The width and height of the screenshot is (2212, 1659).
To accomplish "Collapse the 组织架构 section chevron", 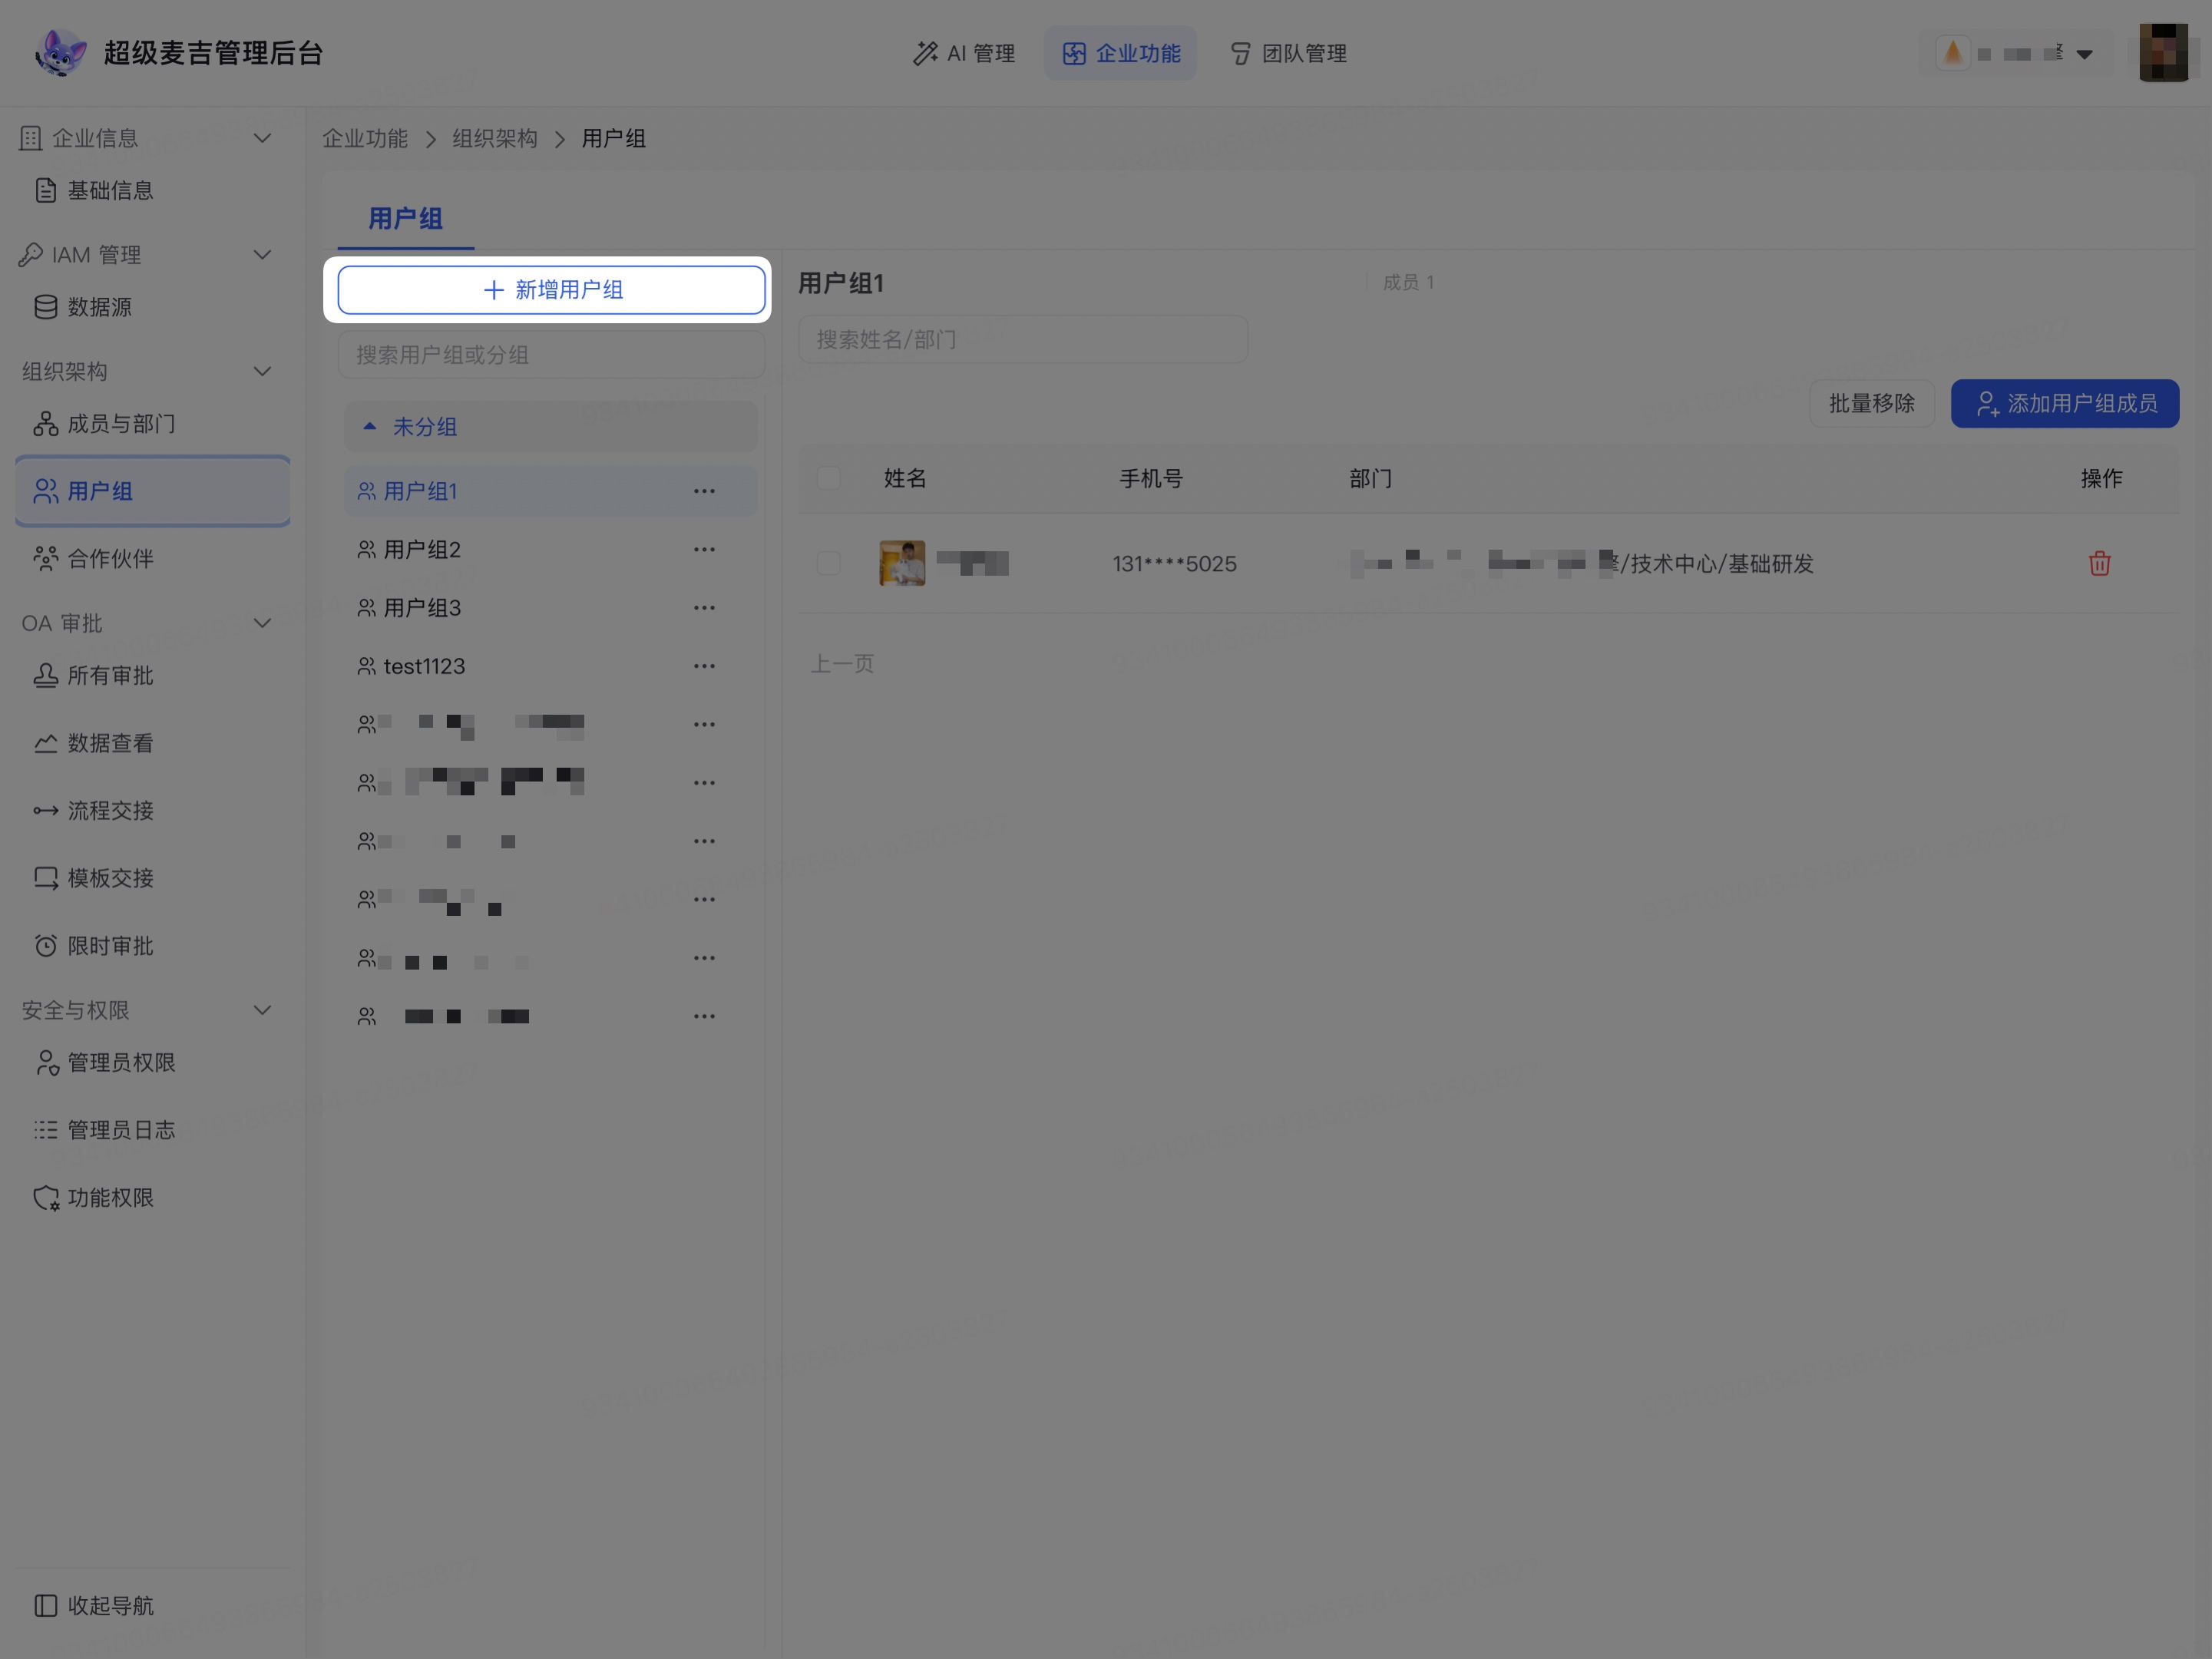I will (262, 371).
